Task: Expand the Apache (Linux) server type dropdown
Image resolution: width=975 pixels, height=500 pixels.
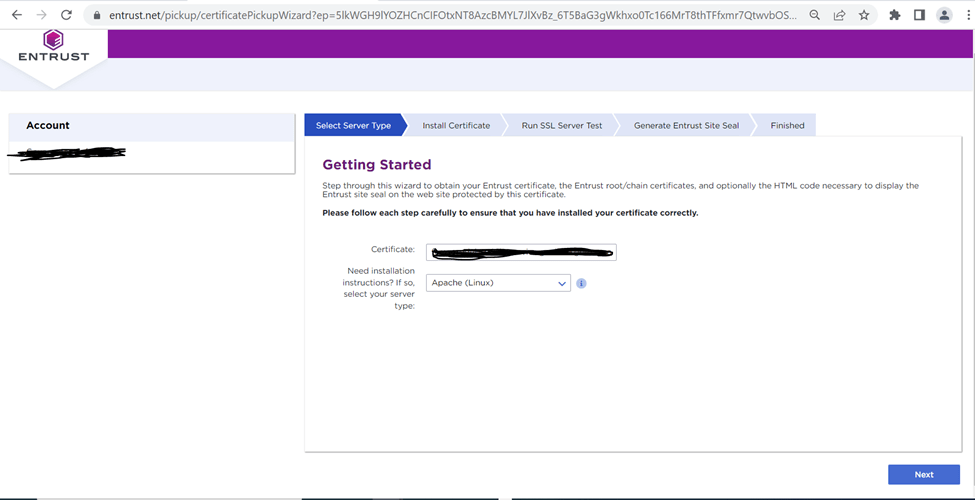Action: click(498, 283)
